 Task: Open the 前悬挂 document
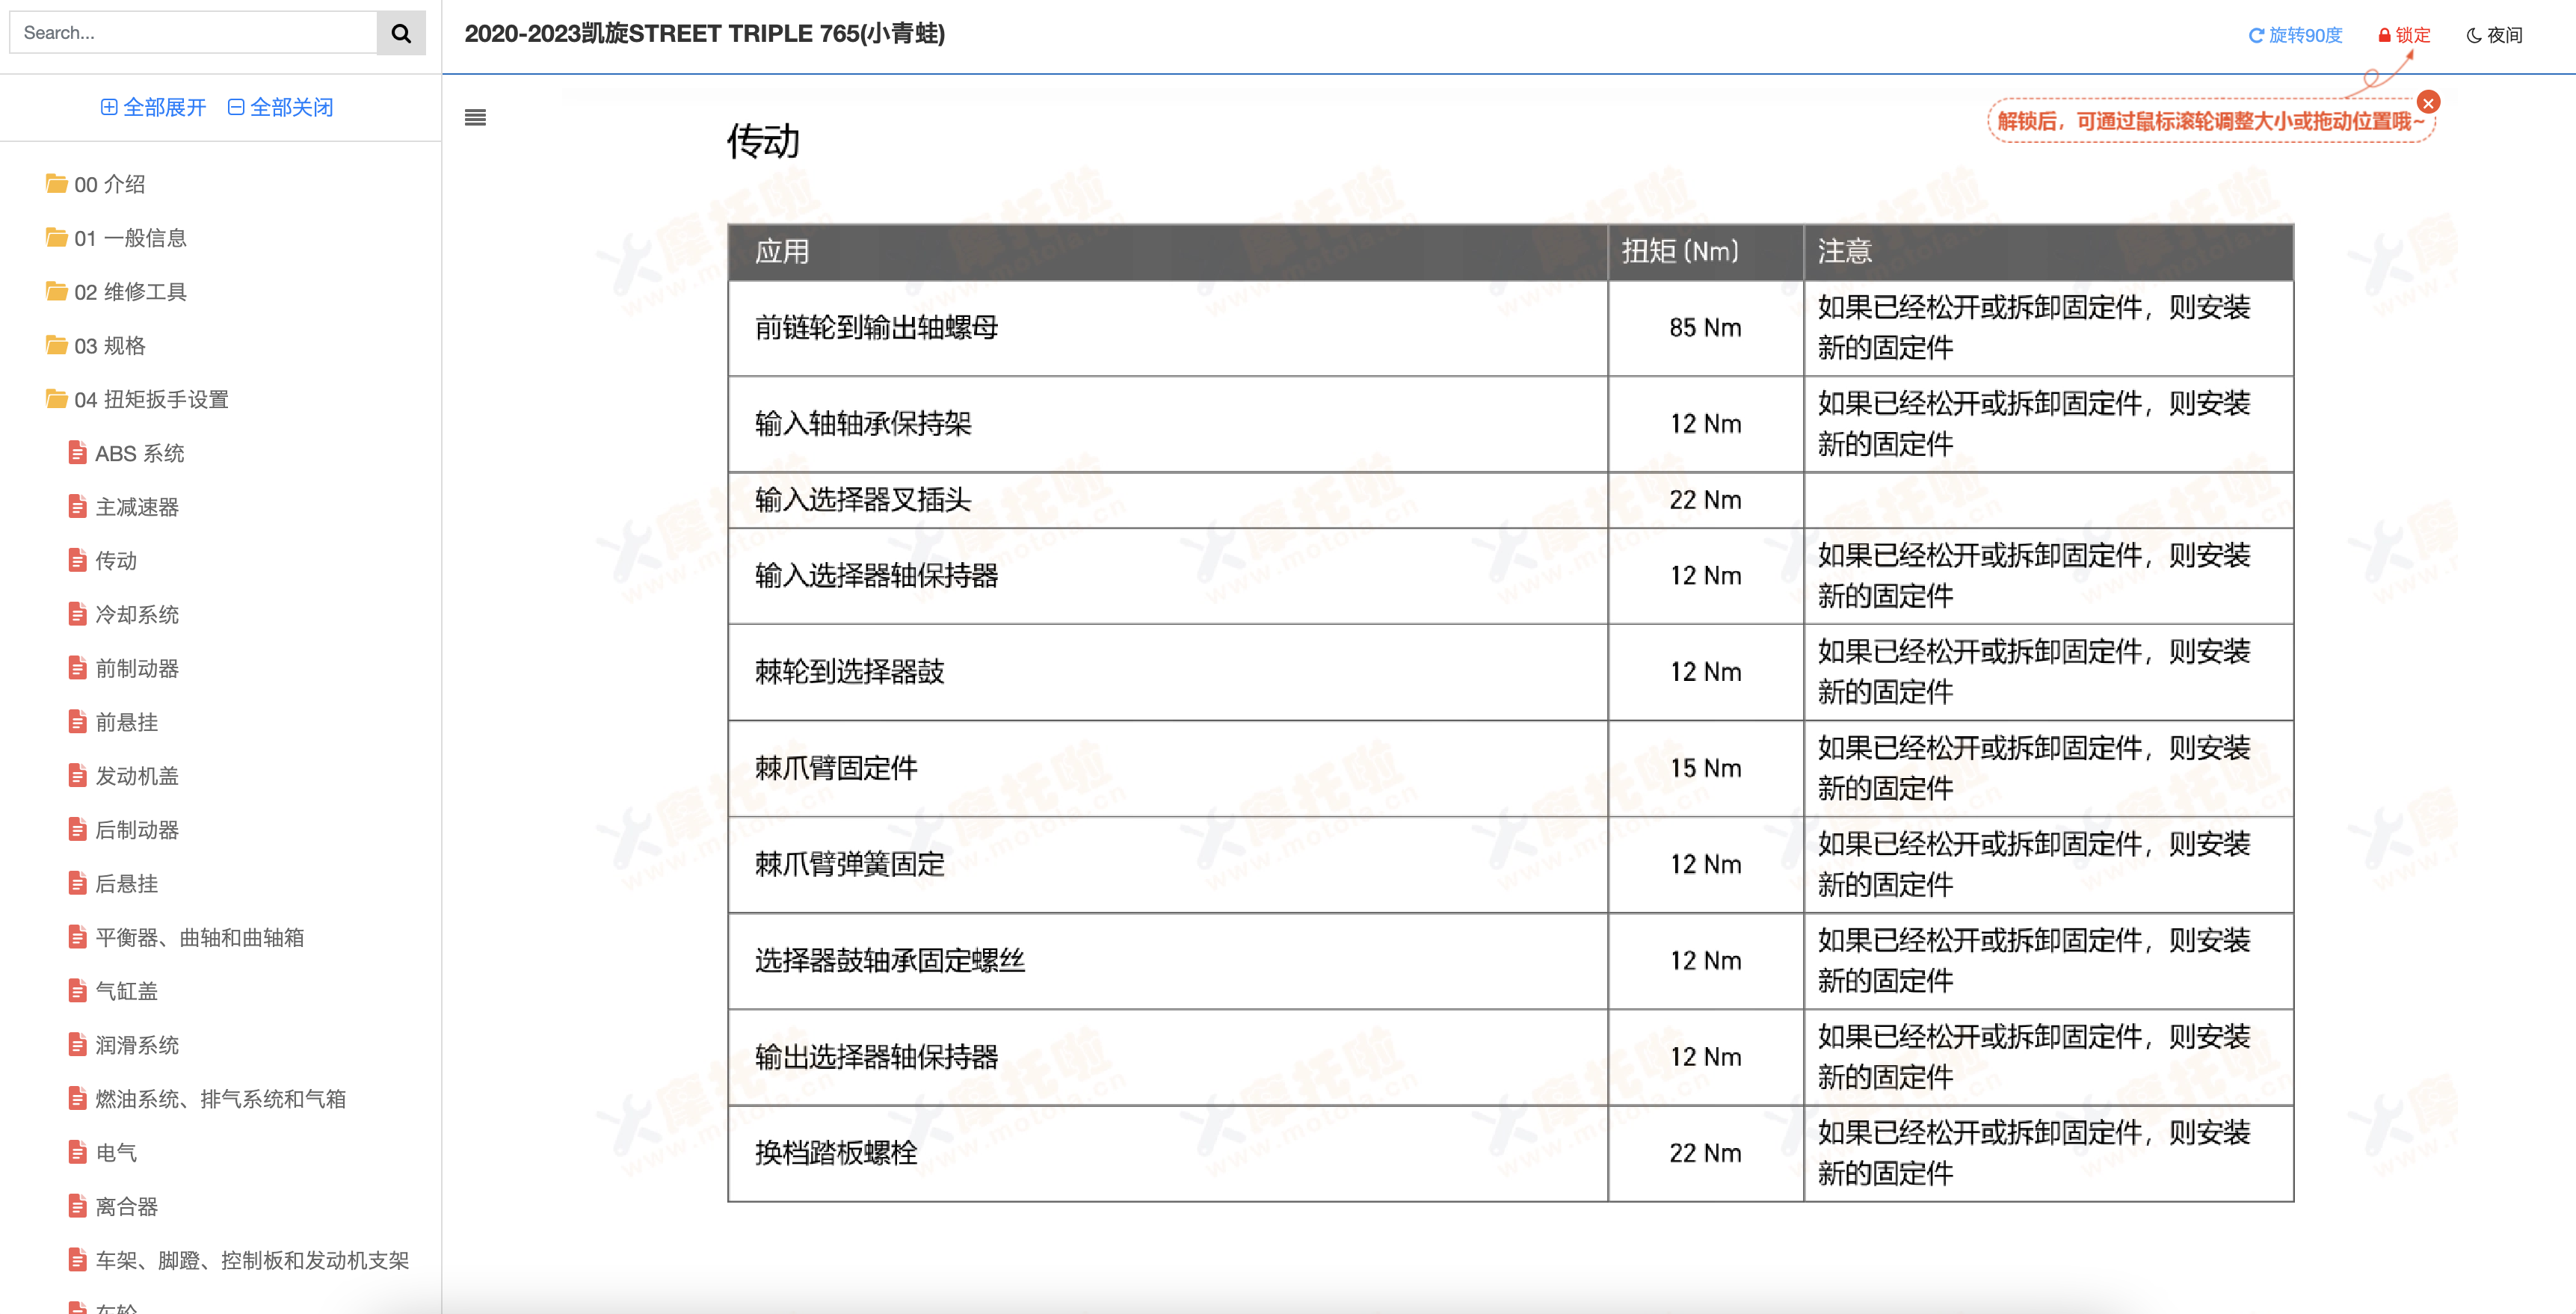tap(126, 722)
